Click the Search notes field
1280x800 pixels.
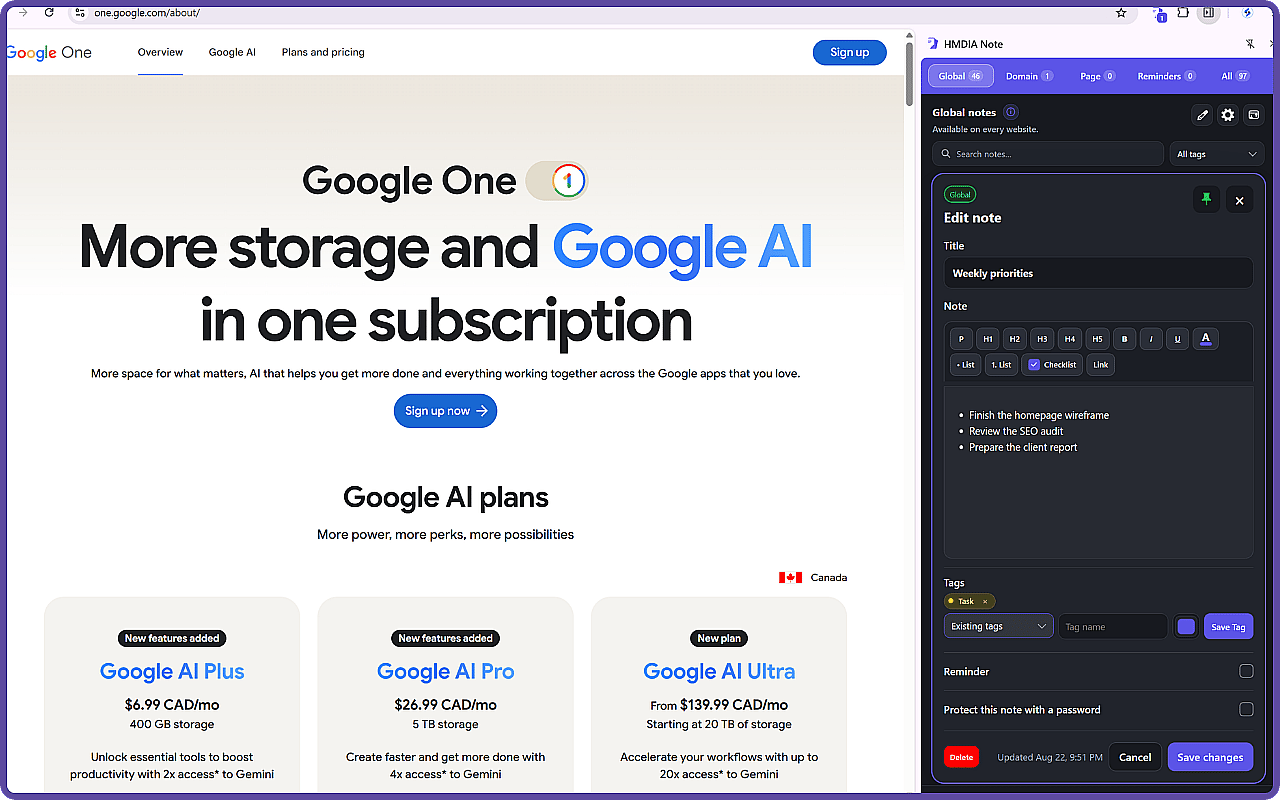point(1049,154)
